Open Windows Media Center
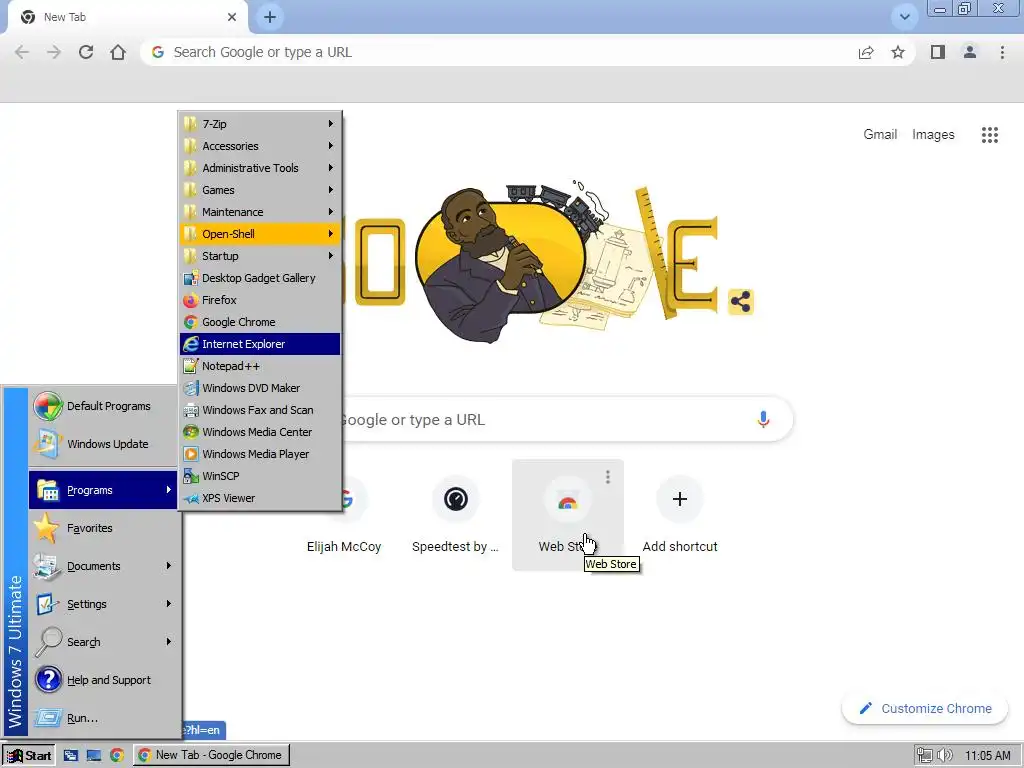Viewport: 1024px width, 768px height. [260, 432]
